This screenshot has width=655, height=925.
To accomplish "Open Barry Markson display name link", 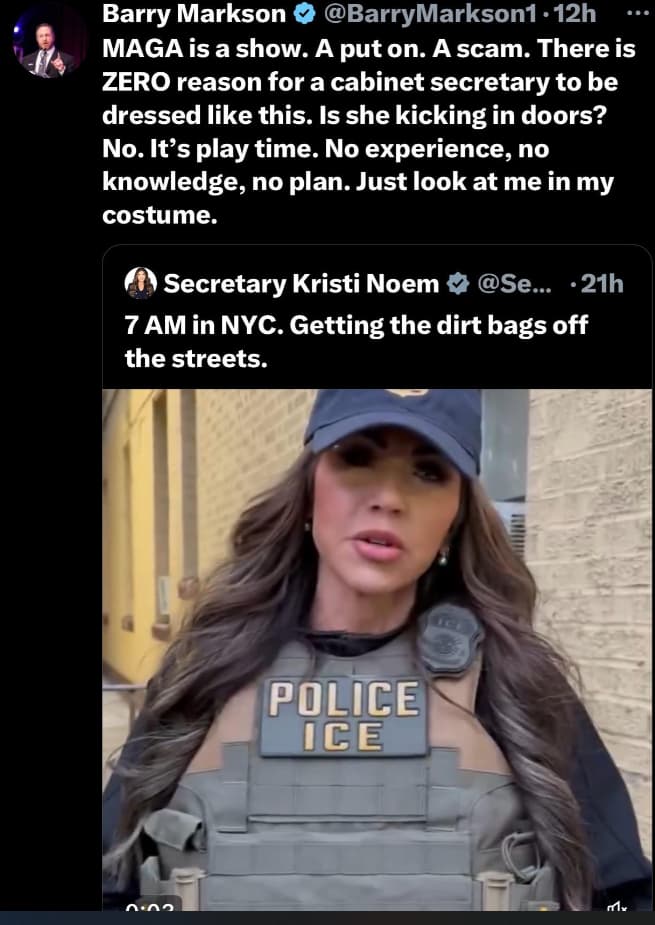I will pyautogui.click(x=194, y=14).
